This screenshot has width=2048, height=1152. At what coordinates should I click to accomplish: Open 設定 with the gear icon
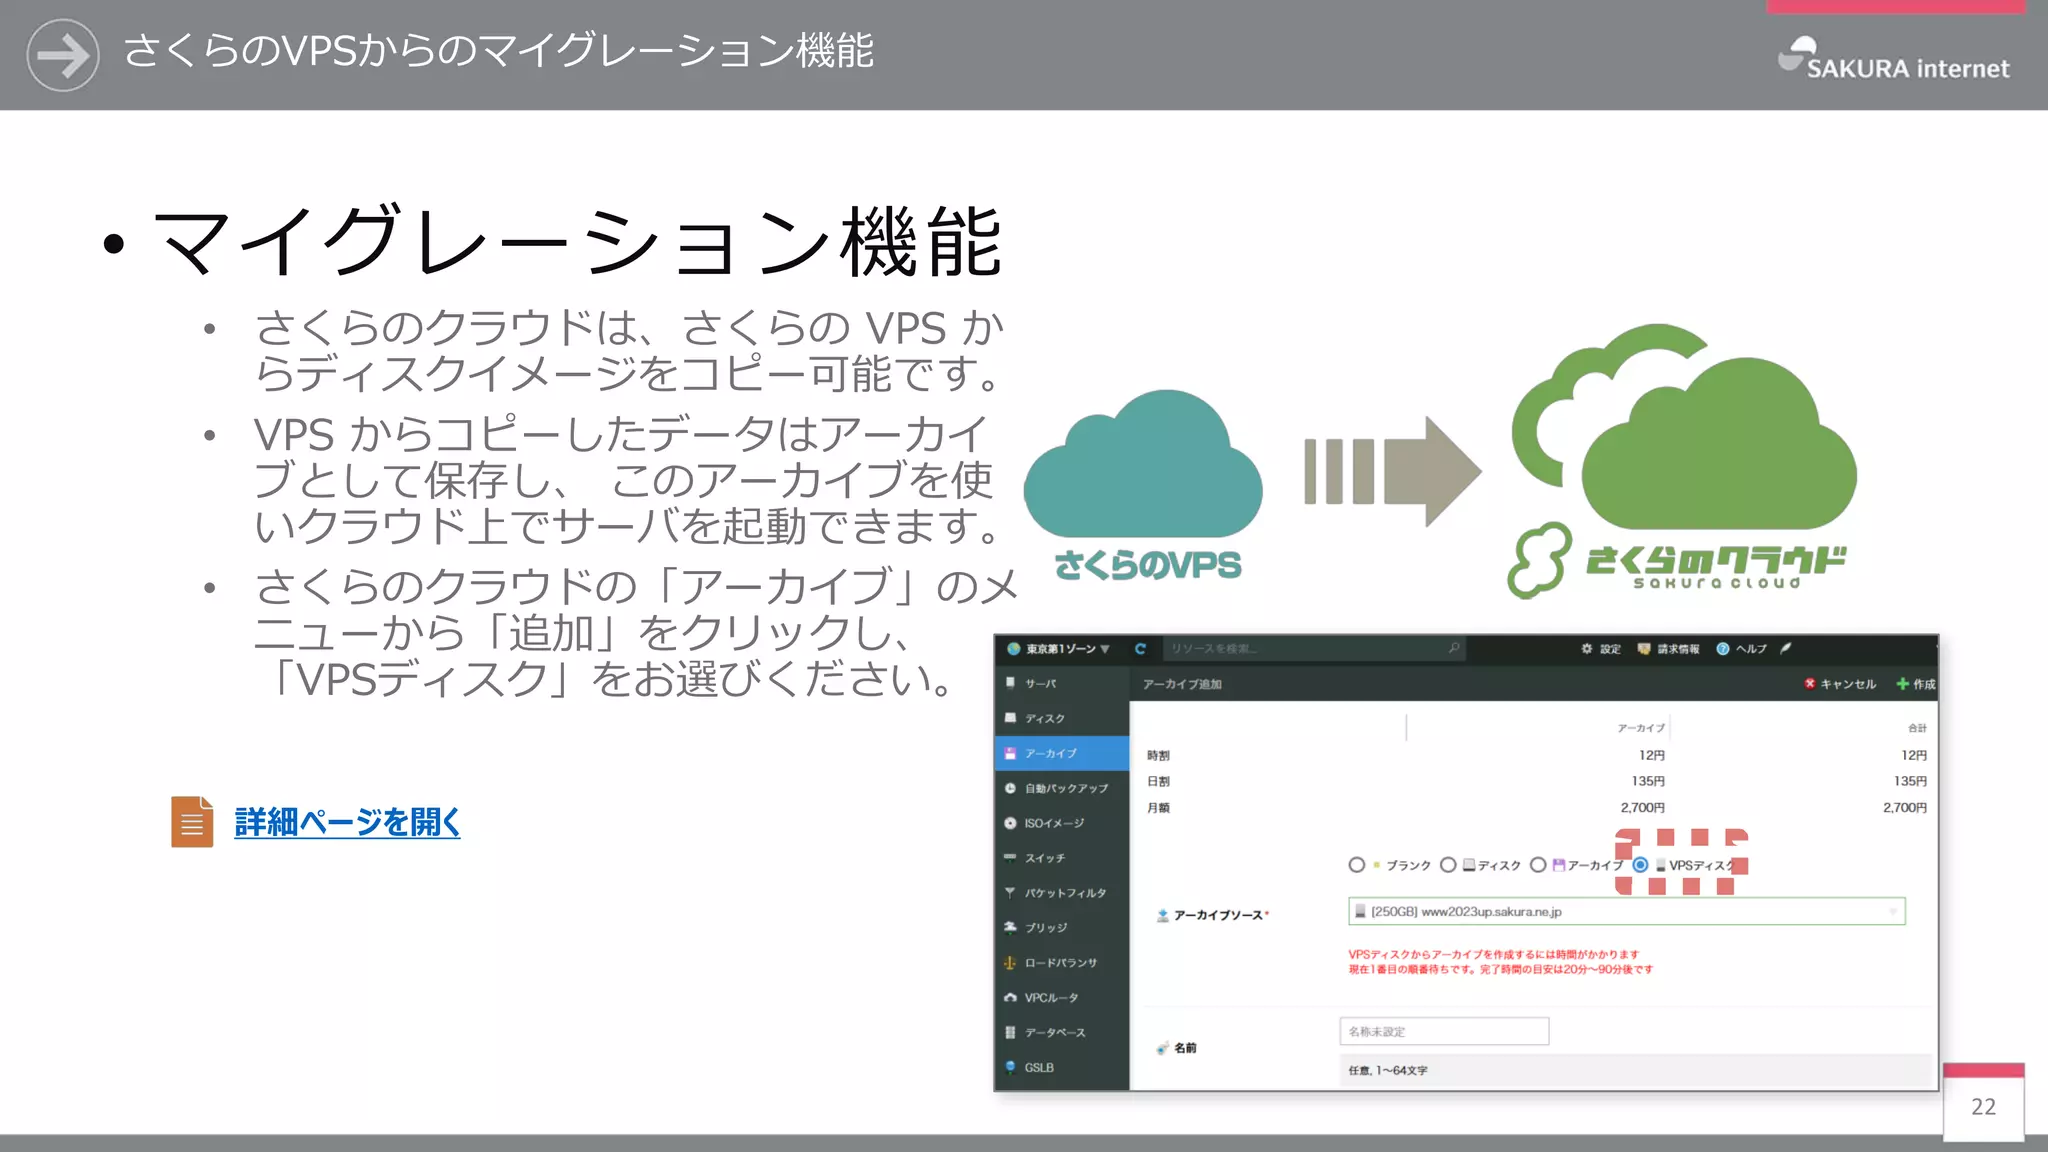point(1600,649)
